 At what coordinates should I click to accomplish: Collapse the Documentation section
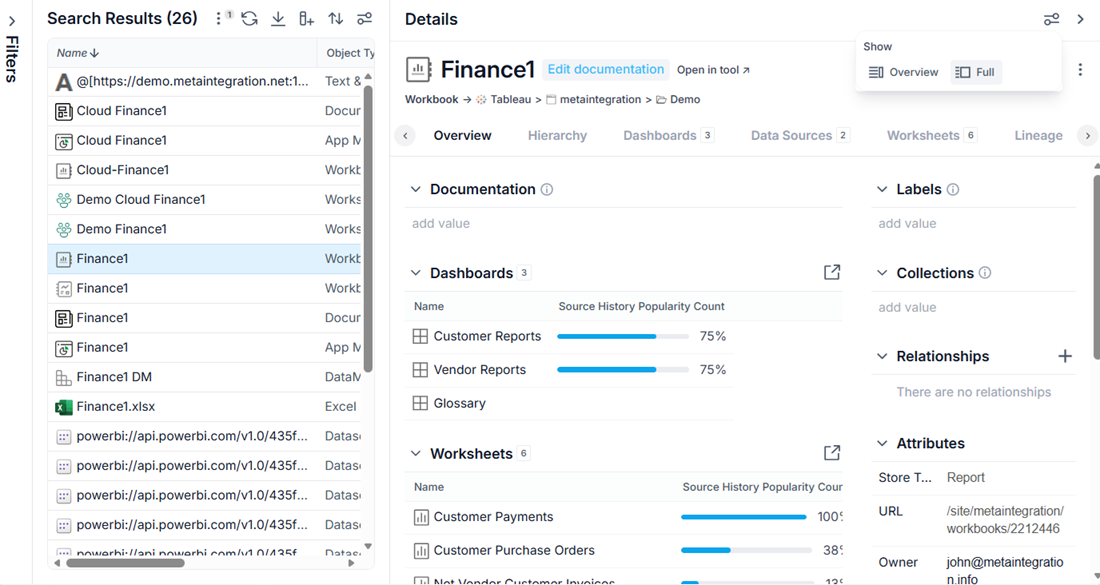pos(416,189)
